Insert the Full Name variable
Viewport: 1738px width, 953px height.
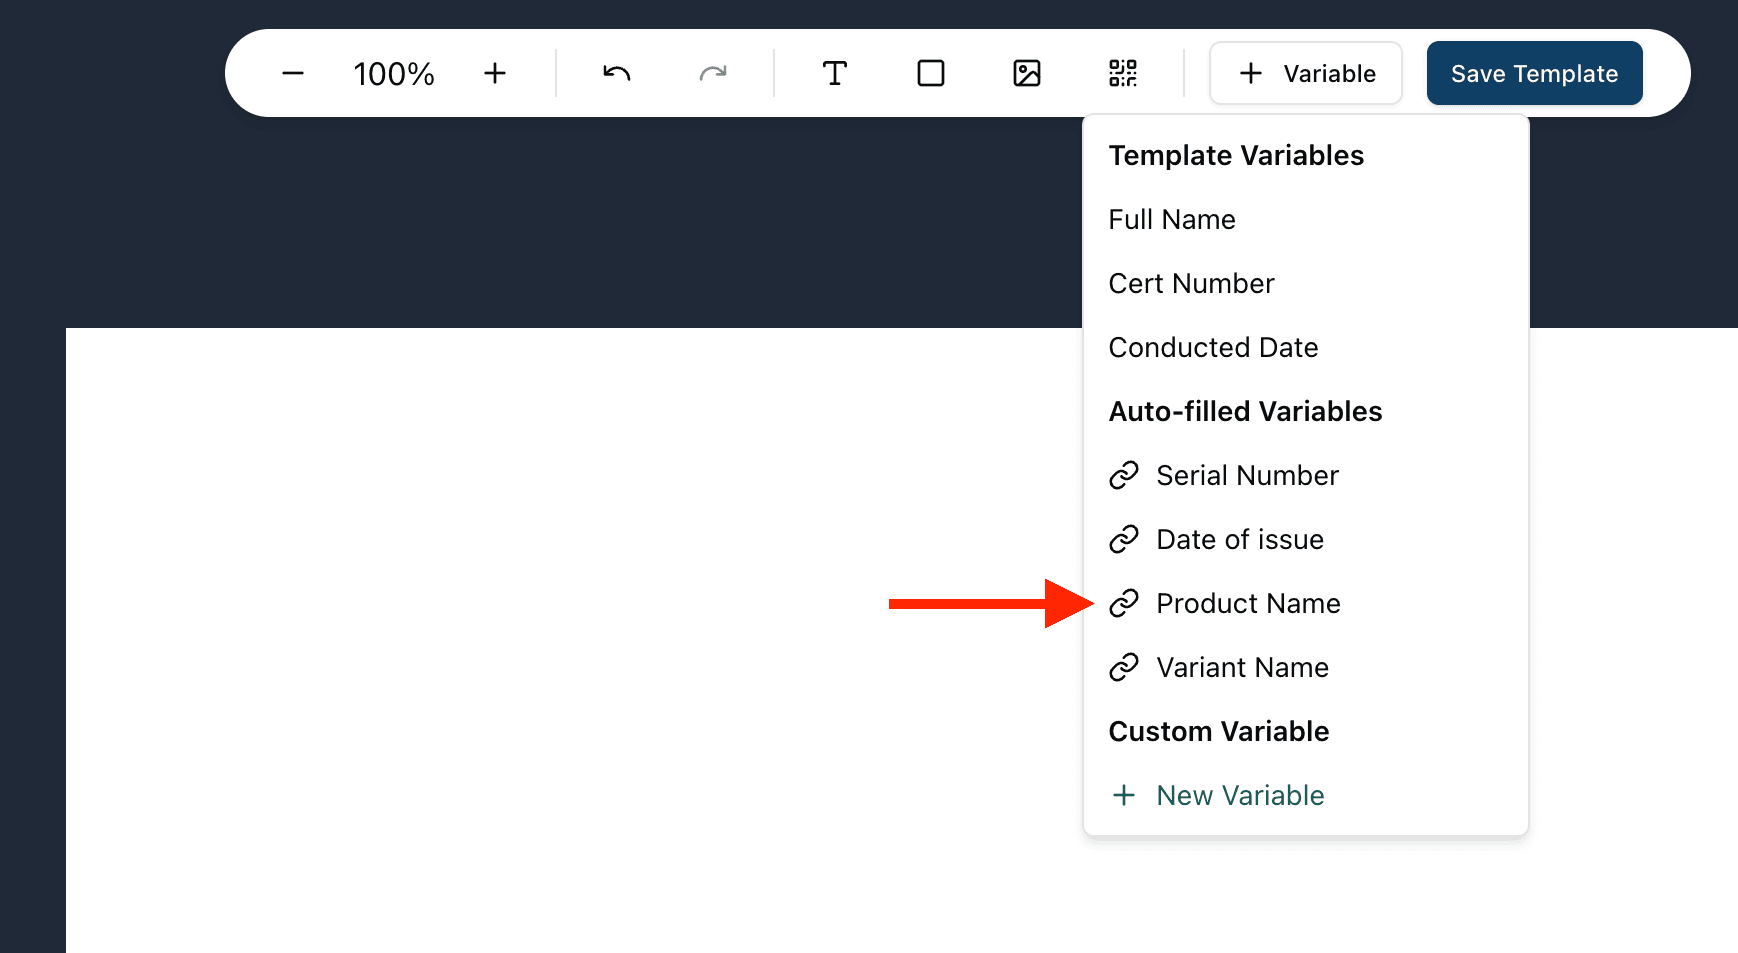1172,219
